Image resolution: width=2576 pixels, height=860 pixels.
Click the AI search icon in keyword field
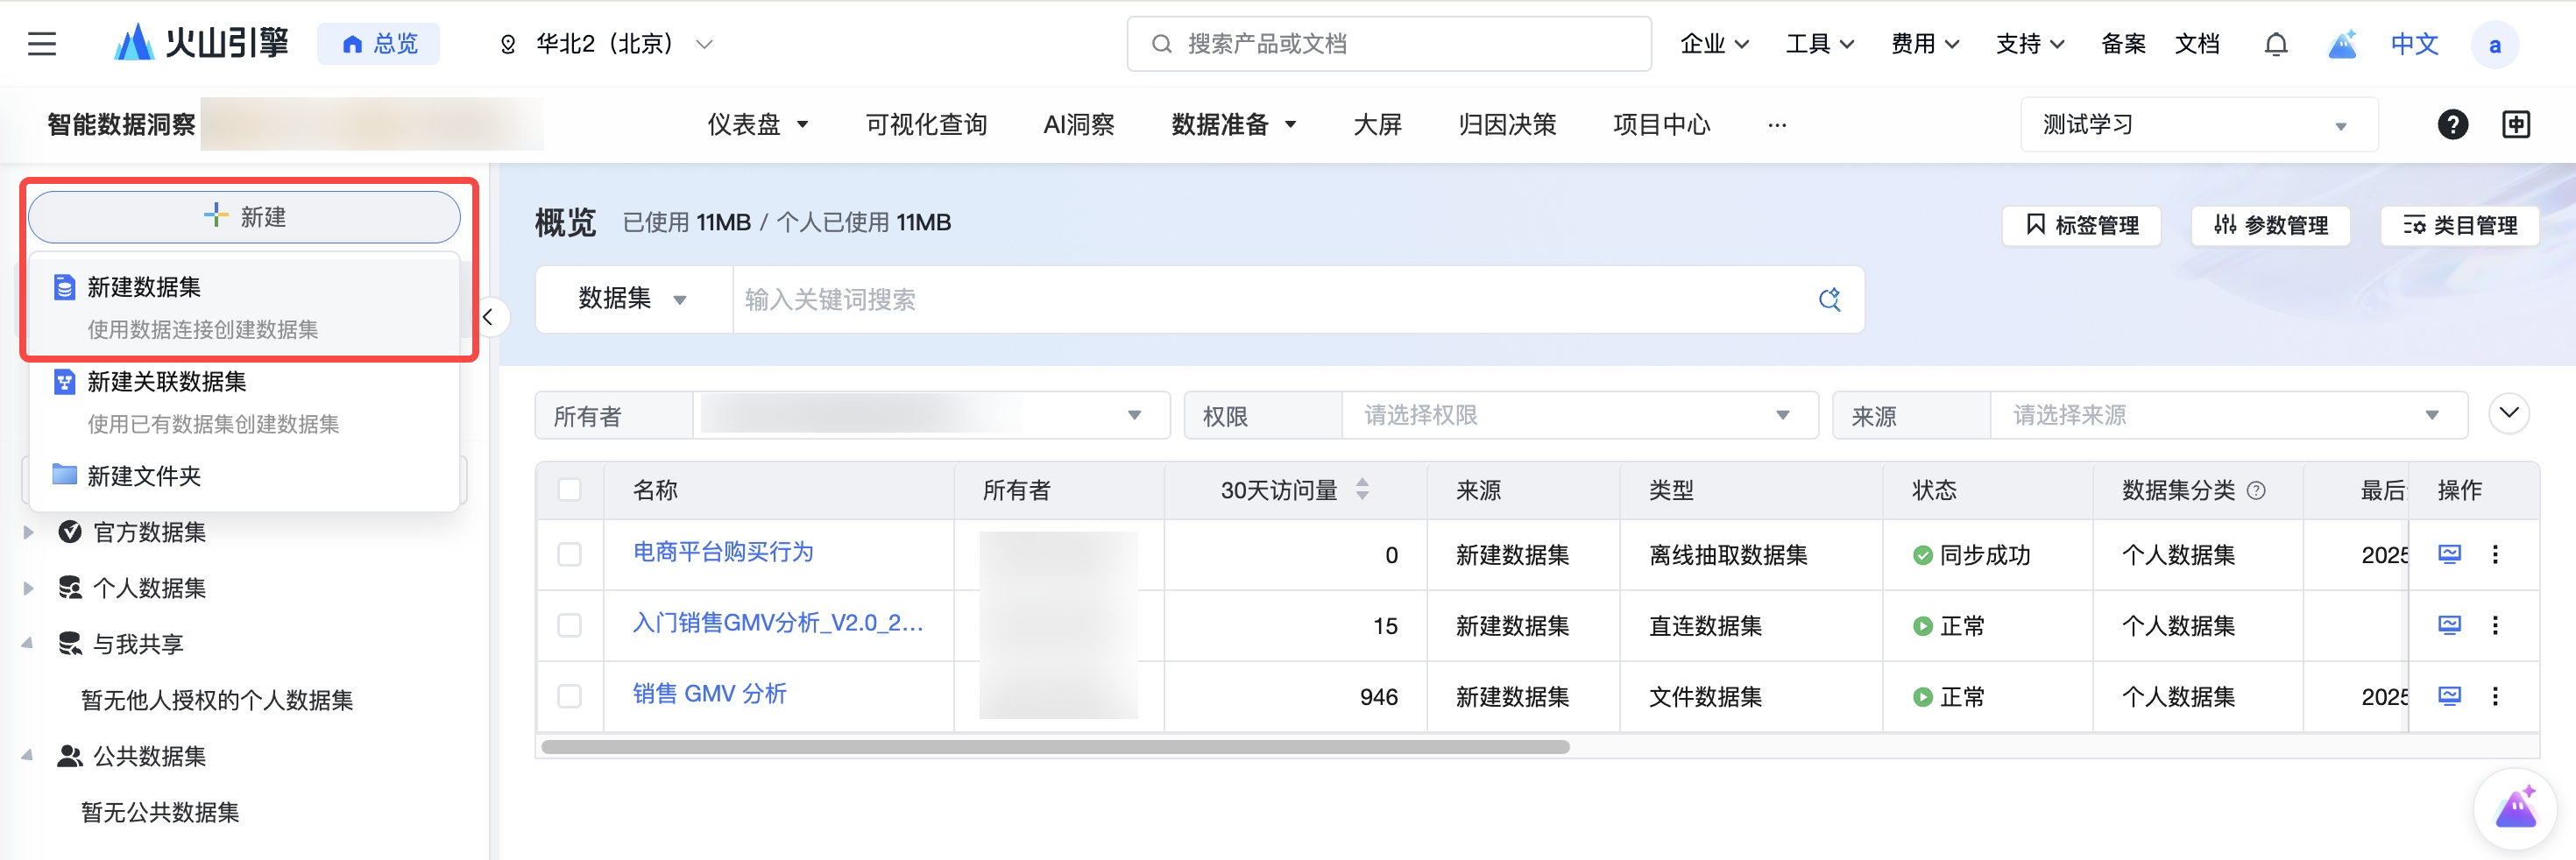coord(1829,299)
